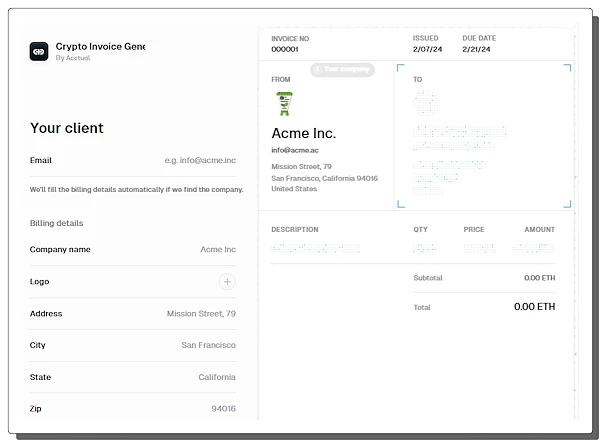Click the issued date 2/07/24
The height and width of the screenshot is (441, 600).
coord(426,49)
